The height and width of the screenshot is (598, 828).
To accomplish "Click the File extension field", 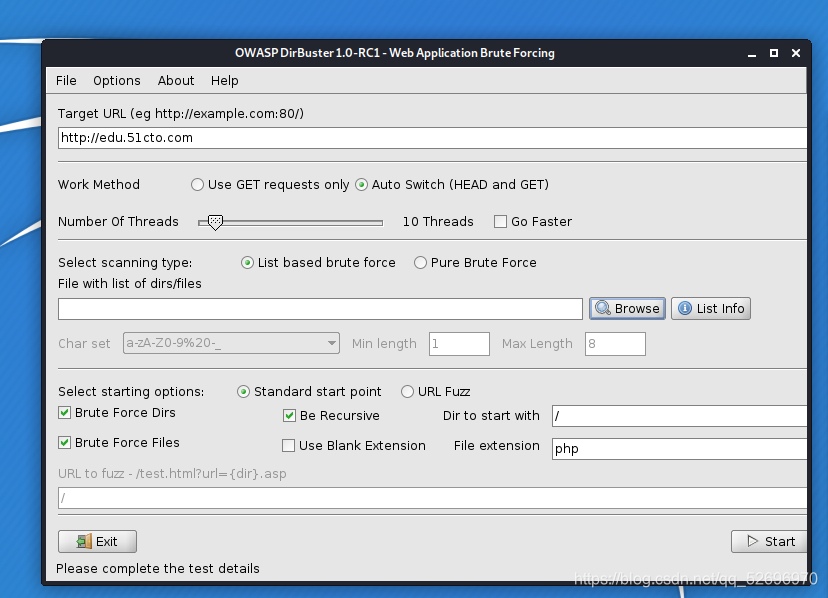I will pyautogui.click(x=679, y=448).
